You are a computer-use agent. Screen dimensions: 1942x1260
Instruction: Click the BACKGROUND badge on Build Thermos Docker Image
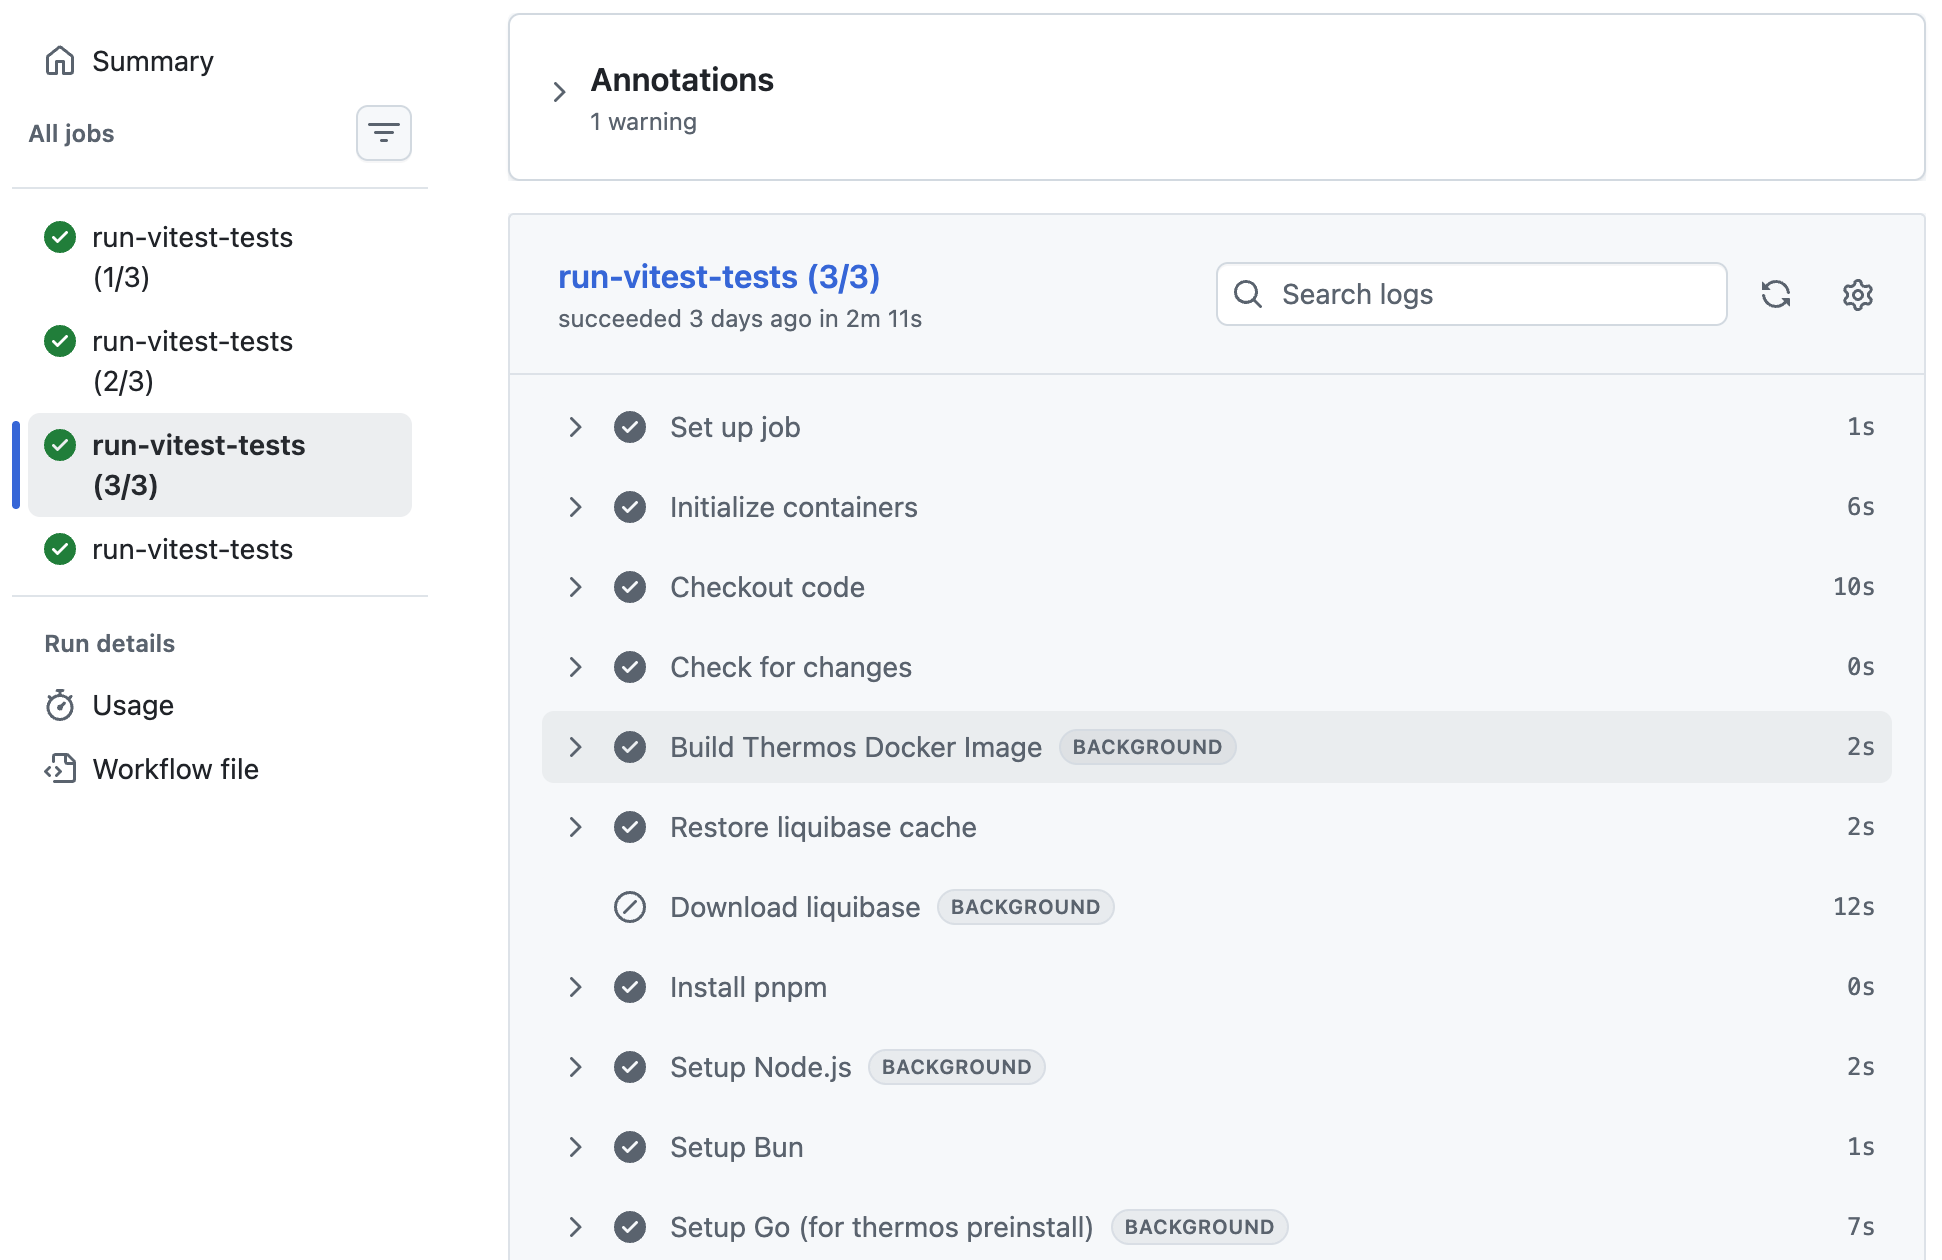click(1147, 747)
